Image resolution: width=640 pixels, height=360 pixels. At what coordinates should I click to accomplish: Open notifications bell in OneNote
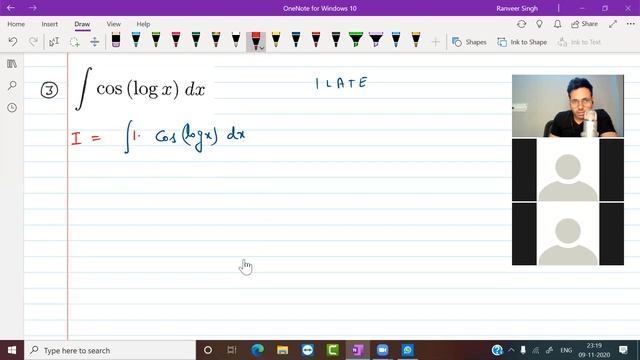point(558,24)
